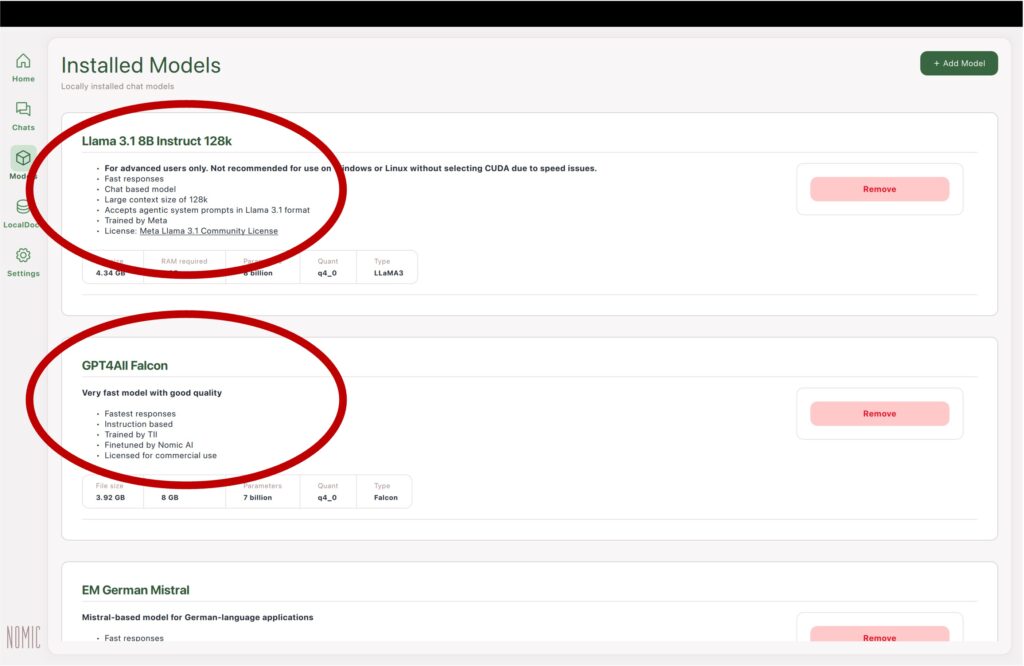Select the Models cube icon
The height and width of the screenshot is (666, 1024).
[23, 158]
